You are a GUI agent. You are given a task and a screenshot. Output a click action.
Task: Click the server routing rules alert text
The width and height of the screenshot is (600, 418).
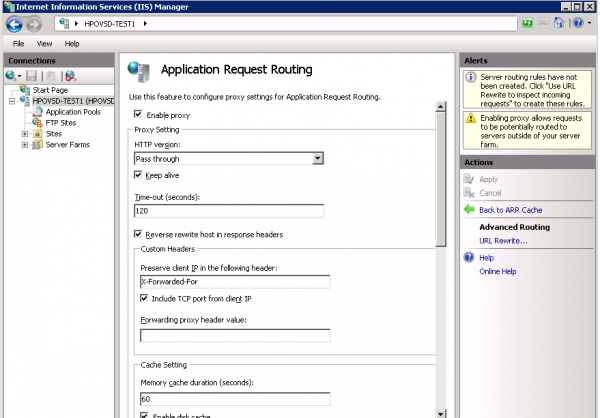click(532, 90)
